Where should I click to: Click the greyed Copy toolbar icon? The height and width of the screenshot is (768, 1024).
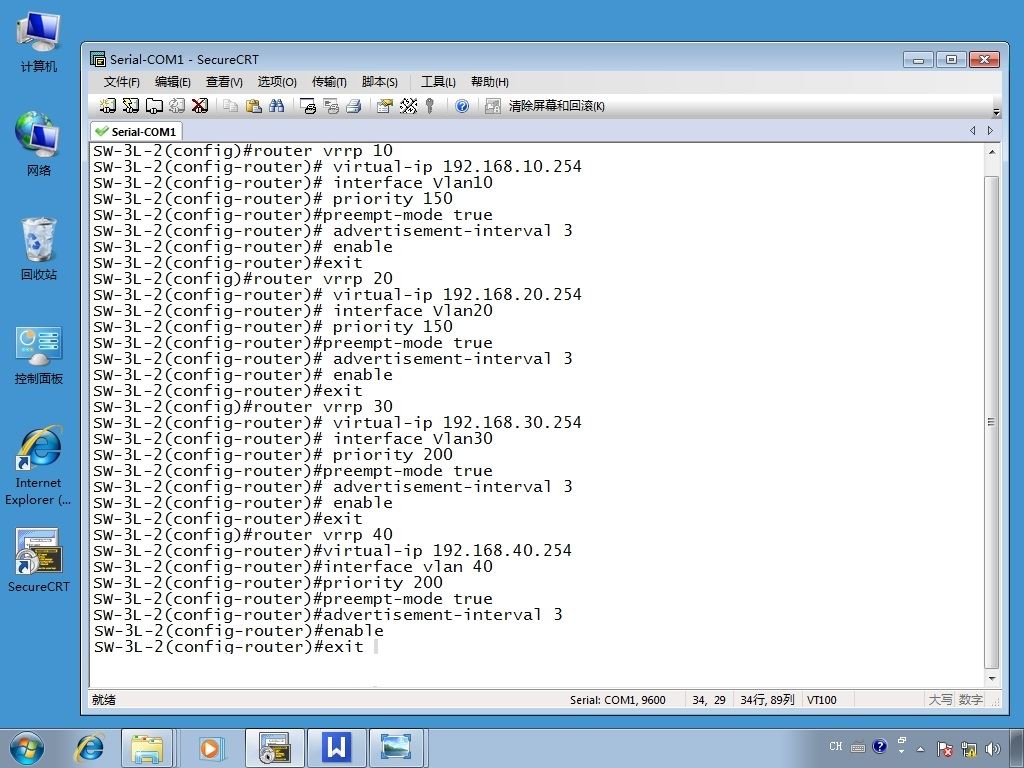[x=230, y=106]
